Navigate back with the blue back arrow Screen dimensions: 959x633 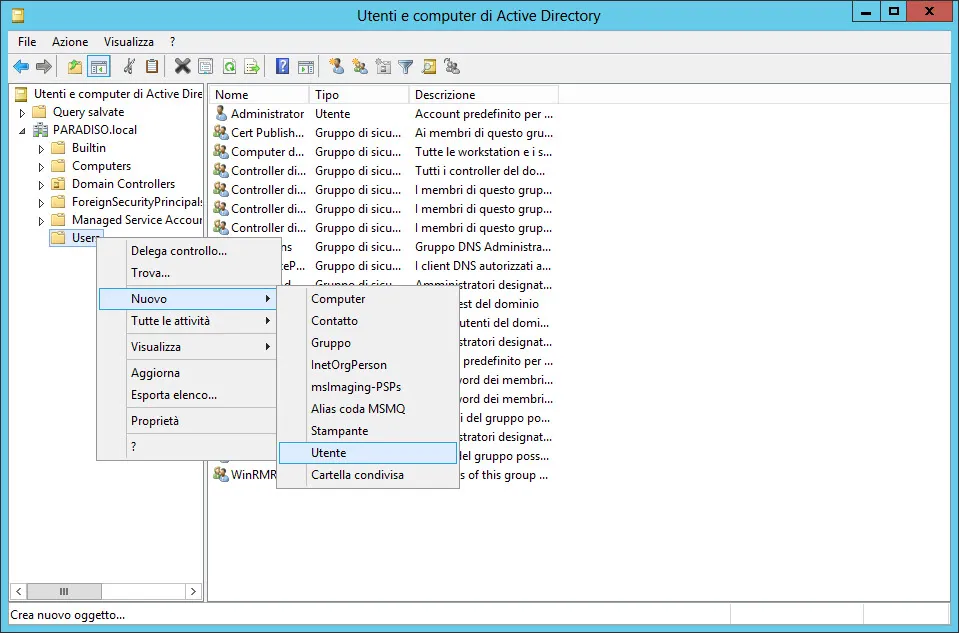pyautogui.click(x=20, y=67)
